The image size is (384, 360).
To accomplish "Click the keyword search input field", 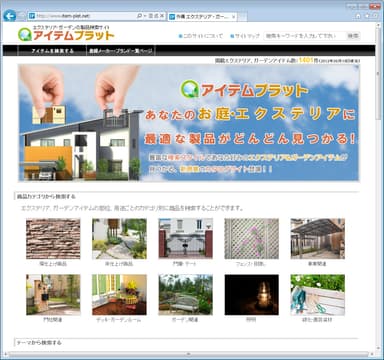I will (x=304, y=36).
